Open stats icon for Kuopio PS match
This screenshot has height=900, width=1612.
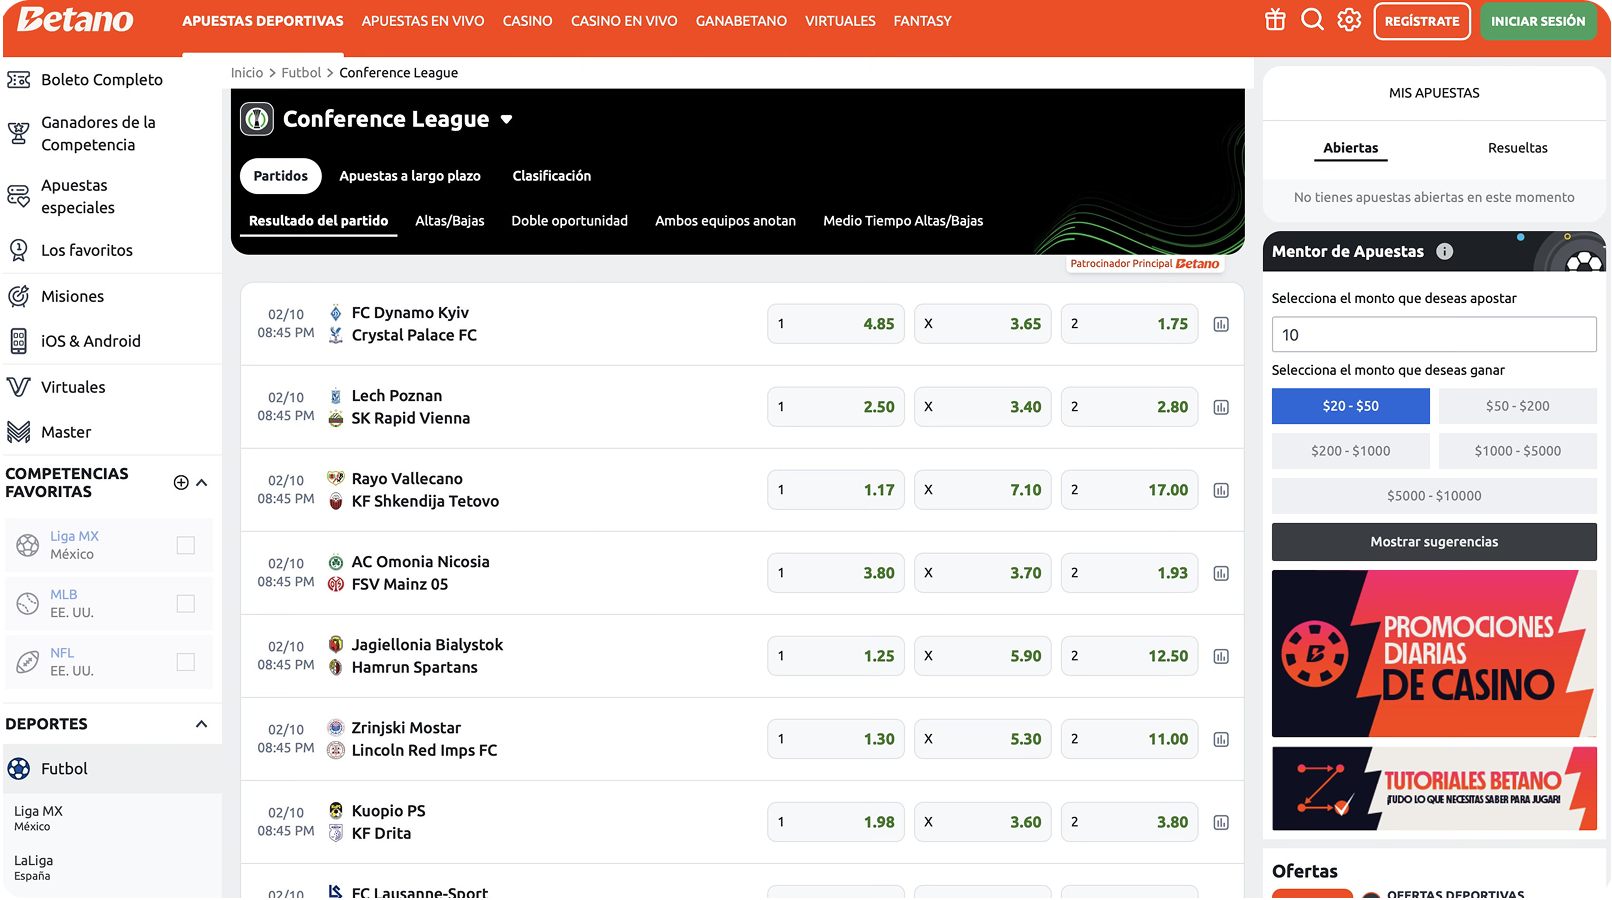coord(1221,822)
